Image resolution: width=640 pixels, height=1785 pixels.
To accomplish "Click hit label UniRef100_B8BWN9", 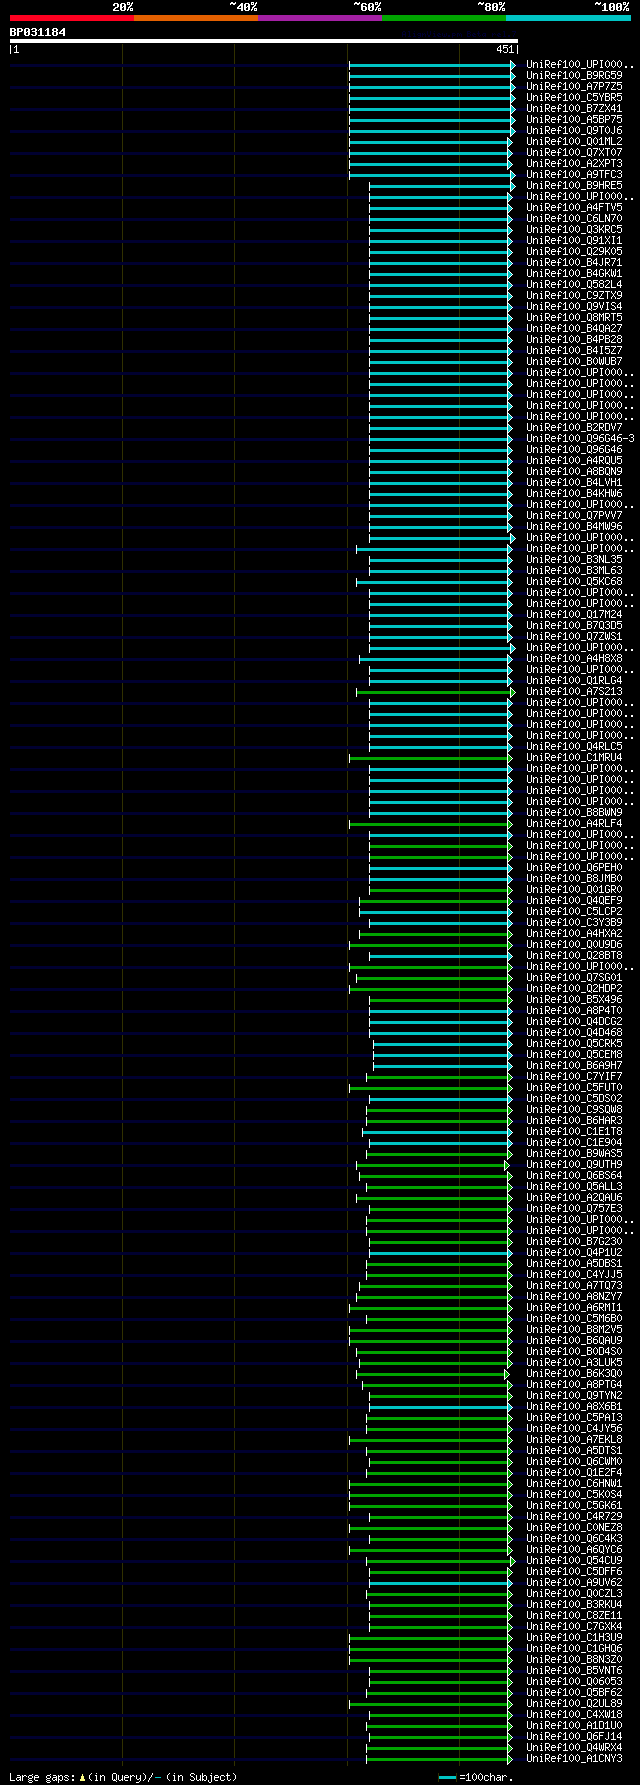I will click(574, 812).
